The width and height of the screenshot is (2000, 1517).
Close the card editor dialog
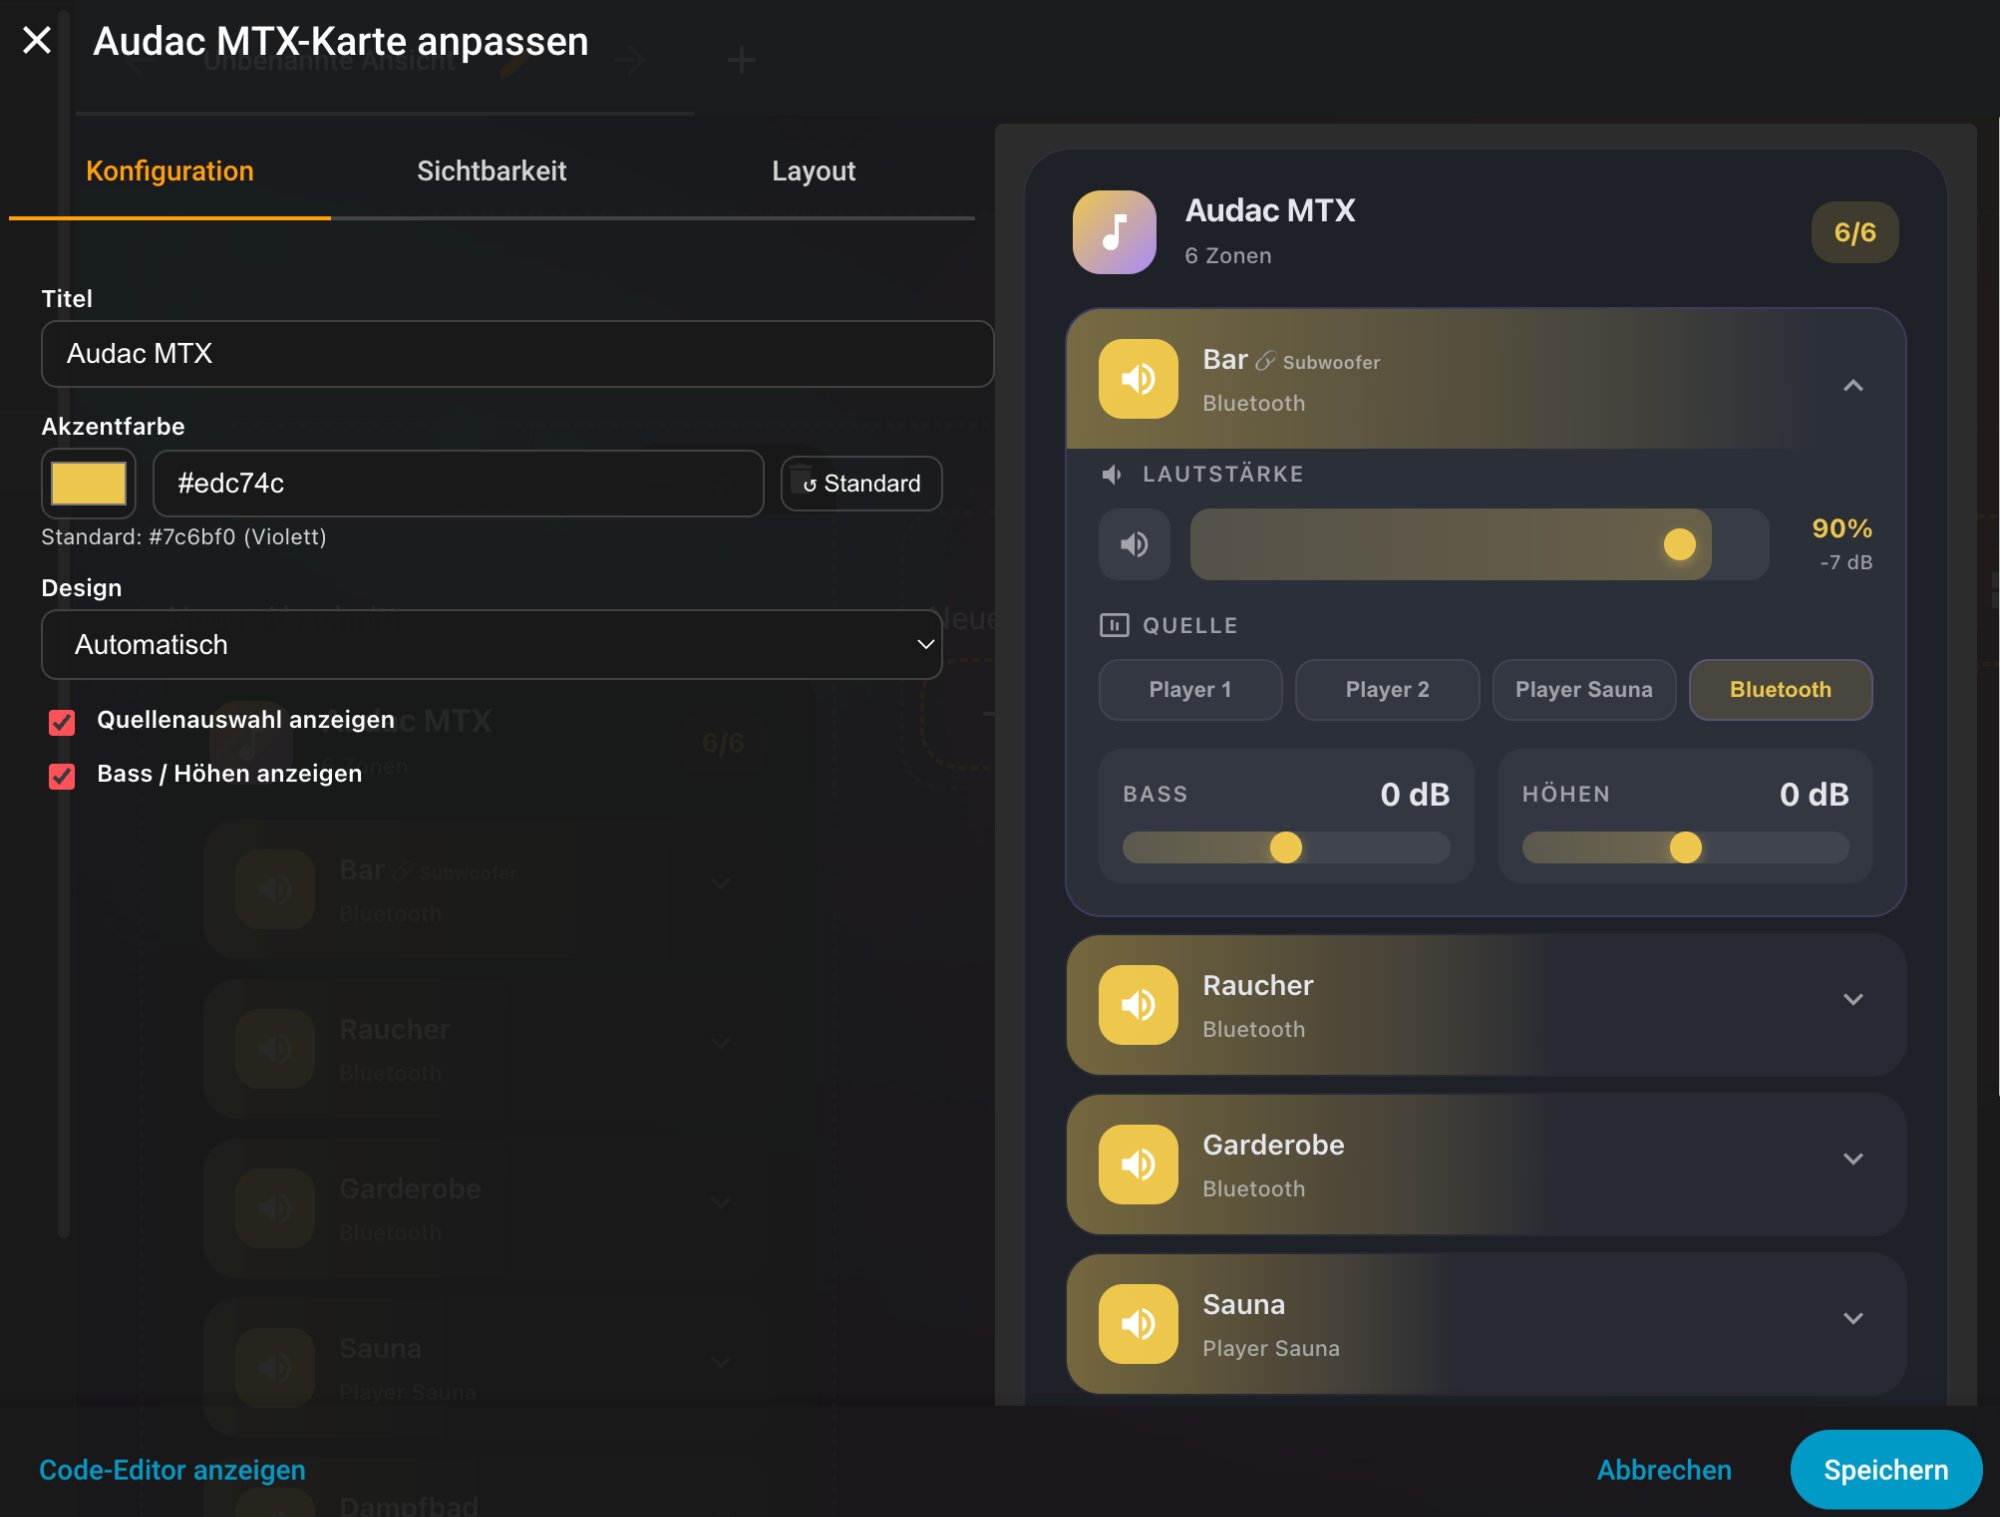pyautogui.click(x=37, y=41)
